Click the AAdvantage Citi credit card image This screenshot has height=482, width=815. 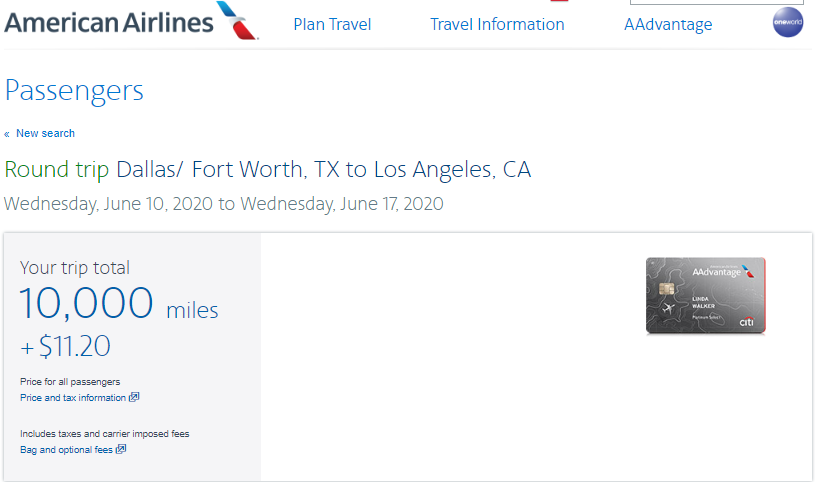click(706, 295)
